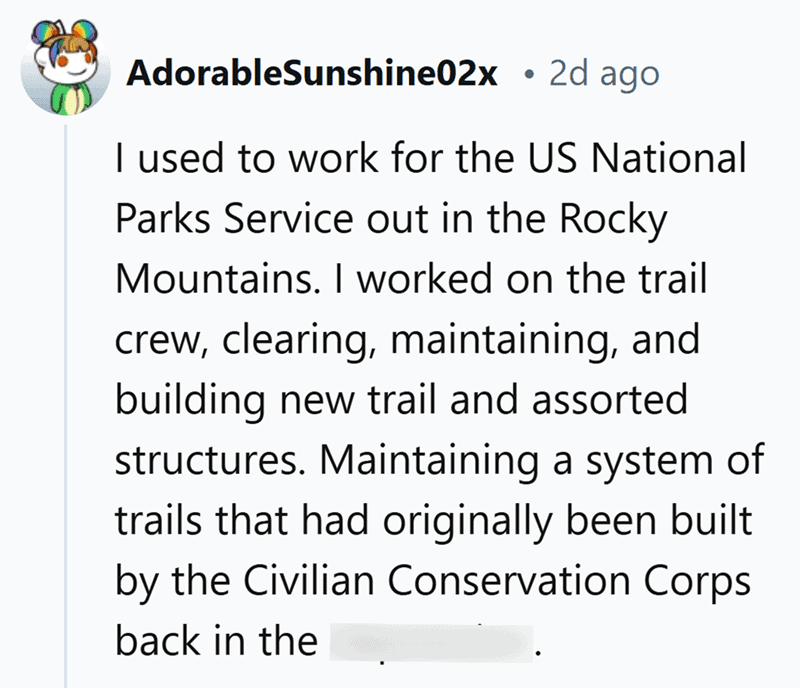The height and width of the screenshot is (688, 800).
Task: Click the word 'Mountains.' in the comment body
Action: click(x=218, y=279)
